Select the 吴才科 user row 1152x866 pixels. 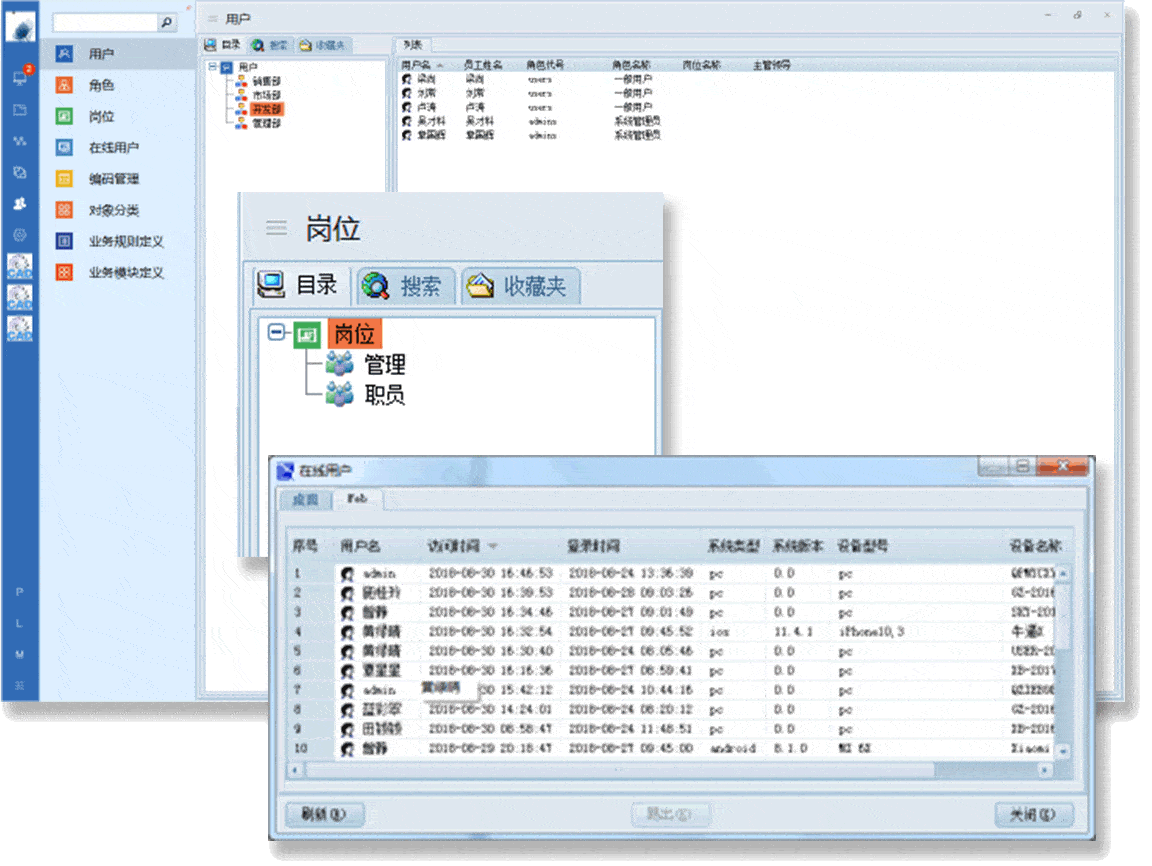pos(533,121)
